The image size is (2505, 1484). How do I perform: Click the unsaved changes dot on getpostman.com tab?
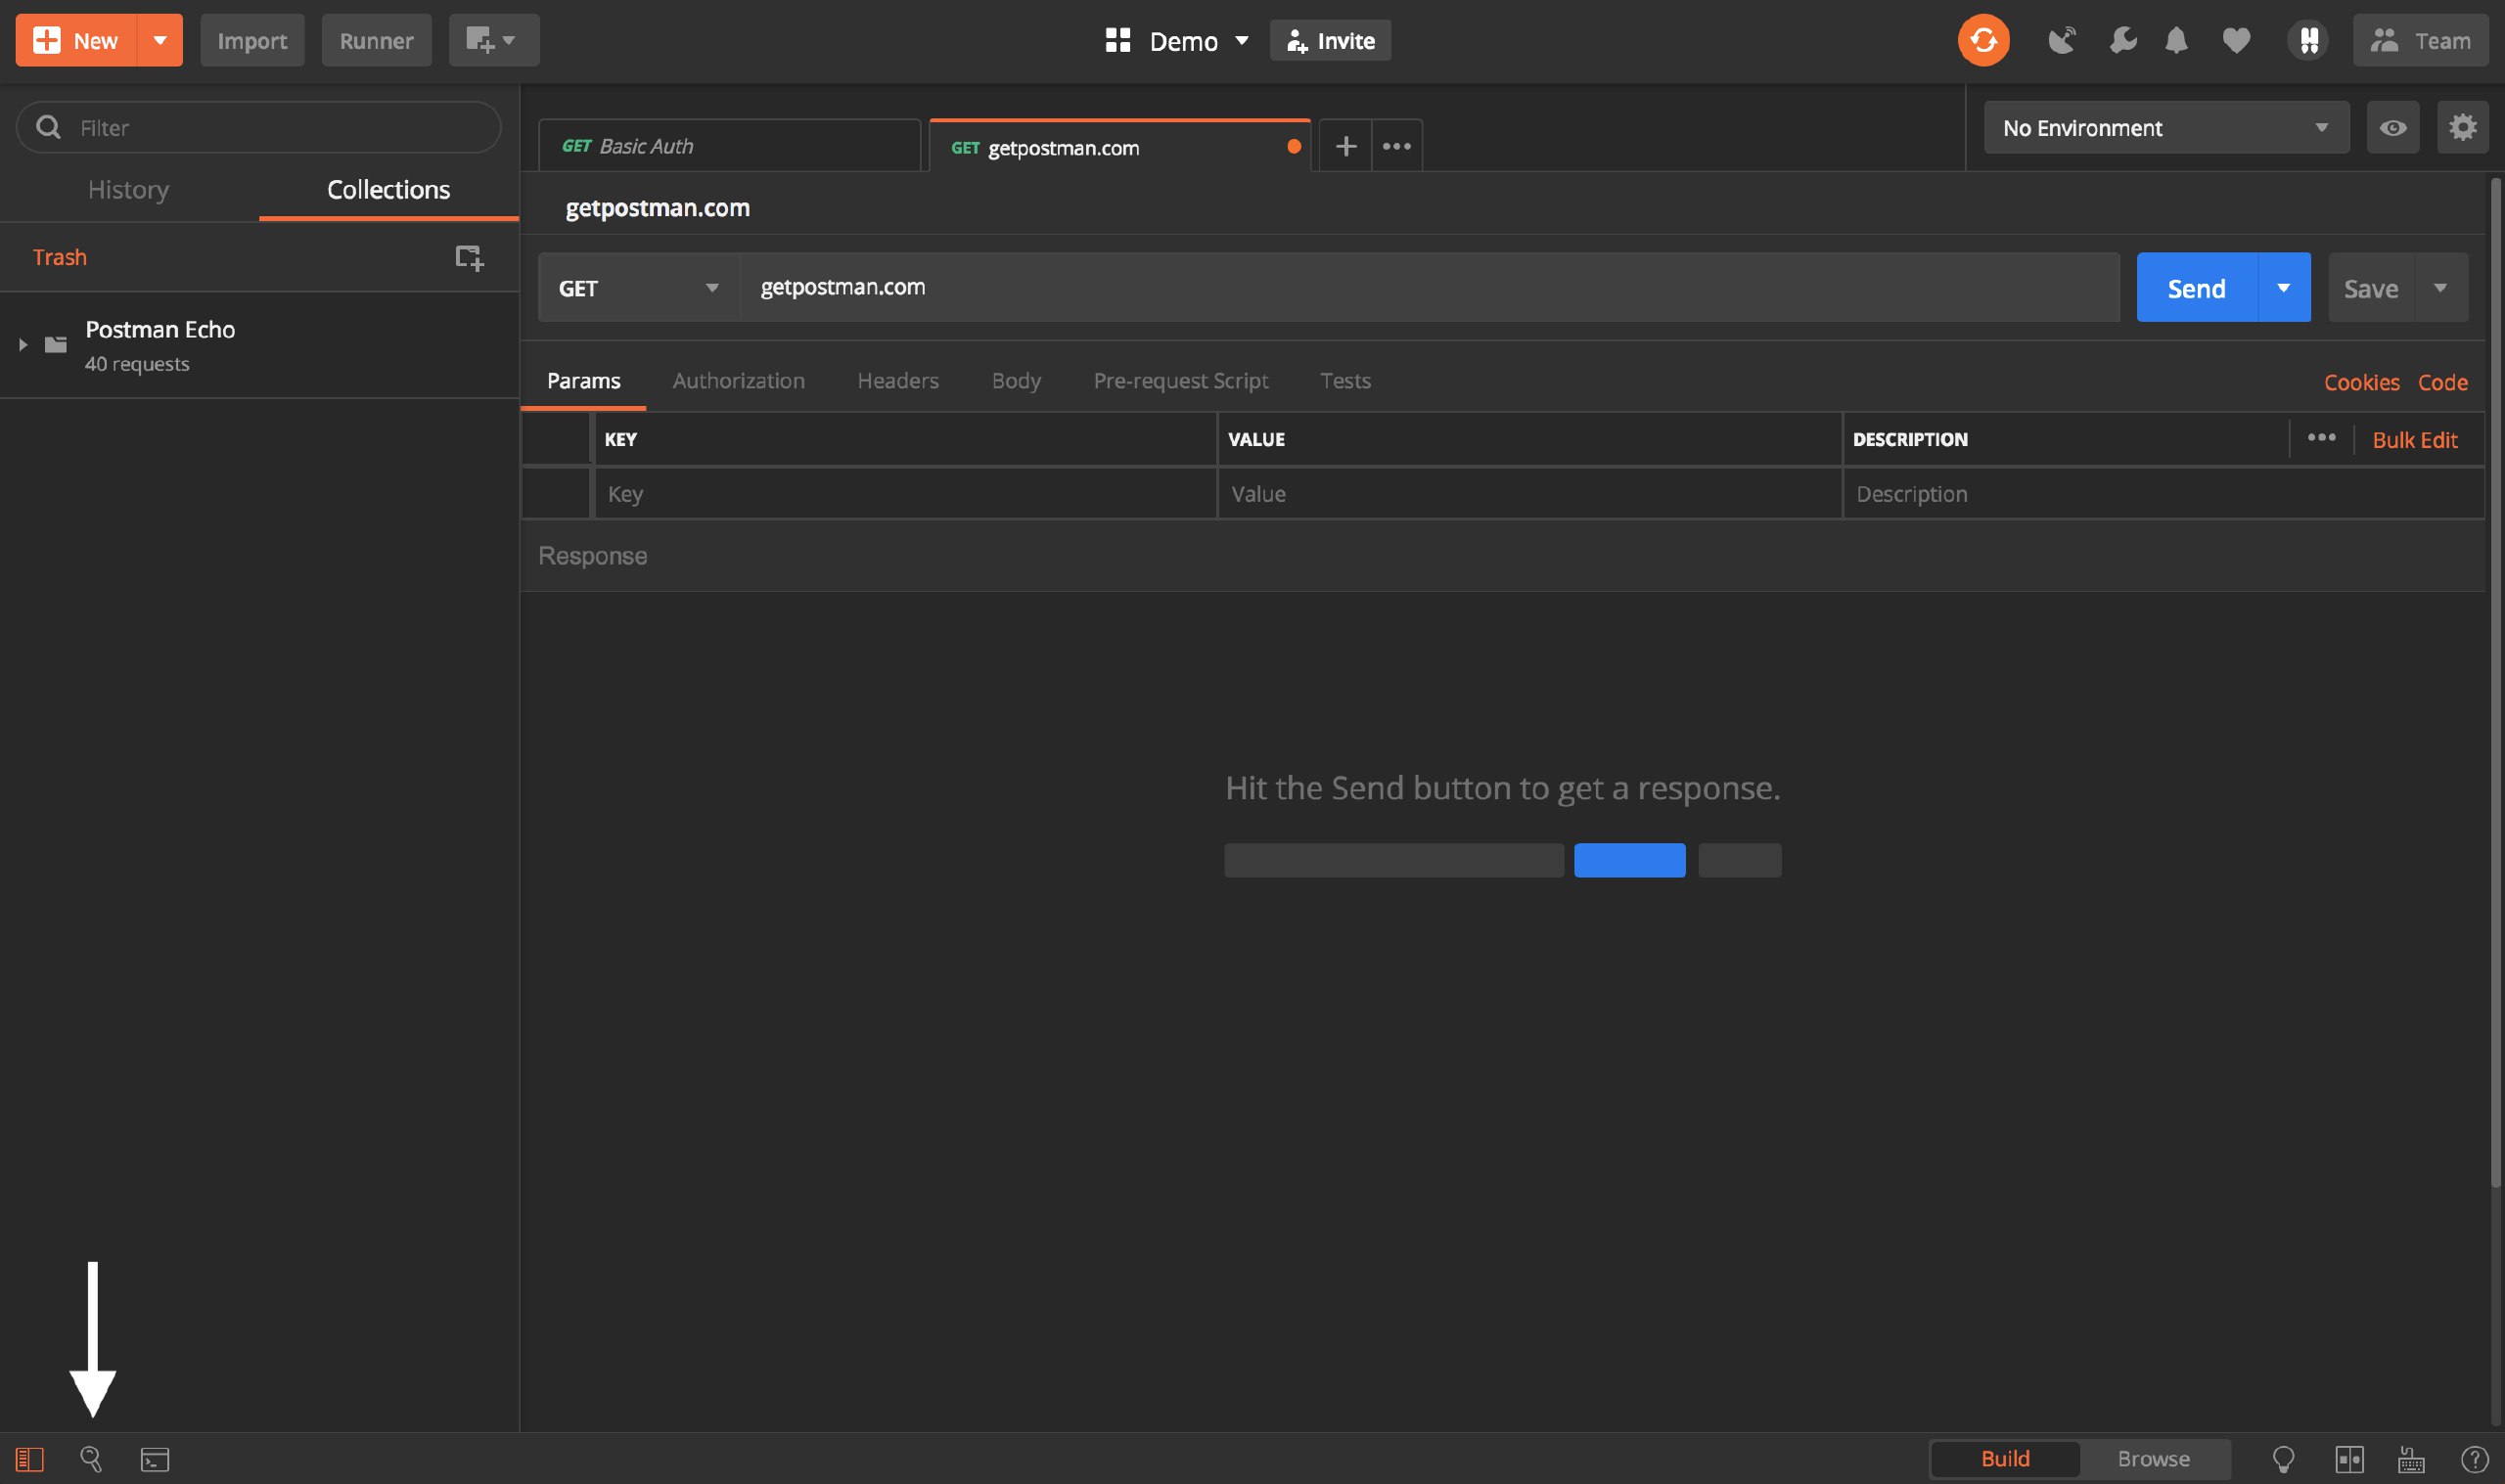(x=1294, y=146)
